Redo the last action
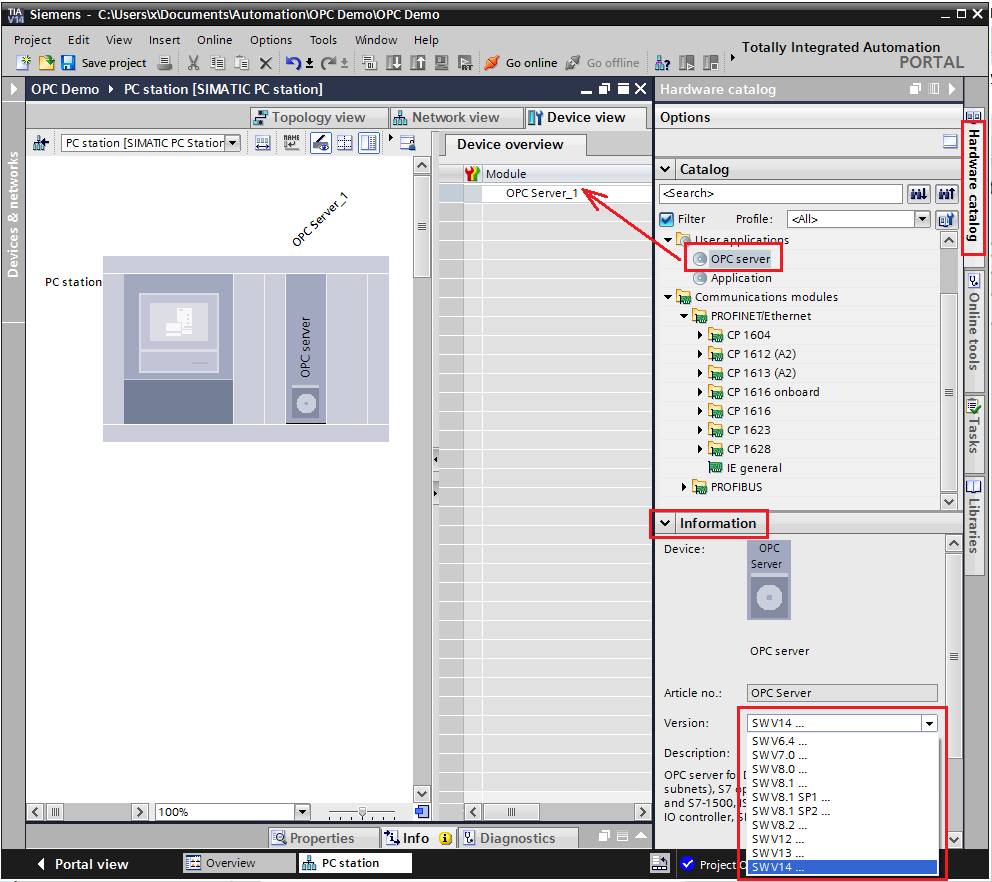The width and height of the screenshot is (992, 882). (329, 63)
